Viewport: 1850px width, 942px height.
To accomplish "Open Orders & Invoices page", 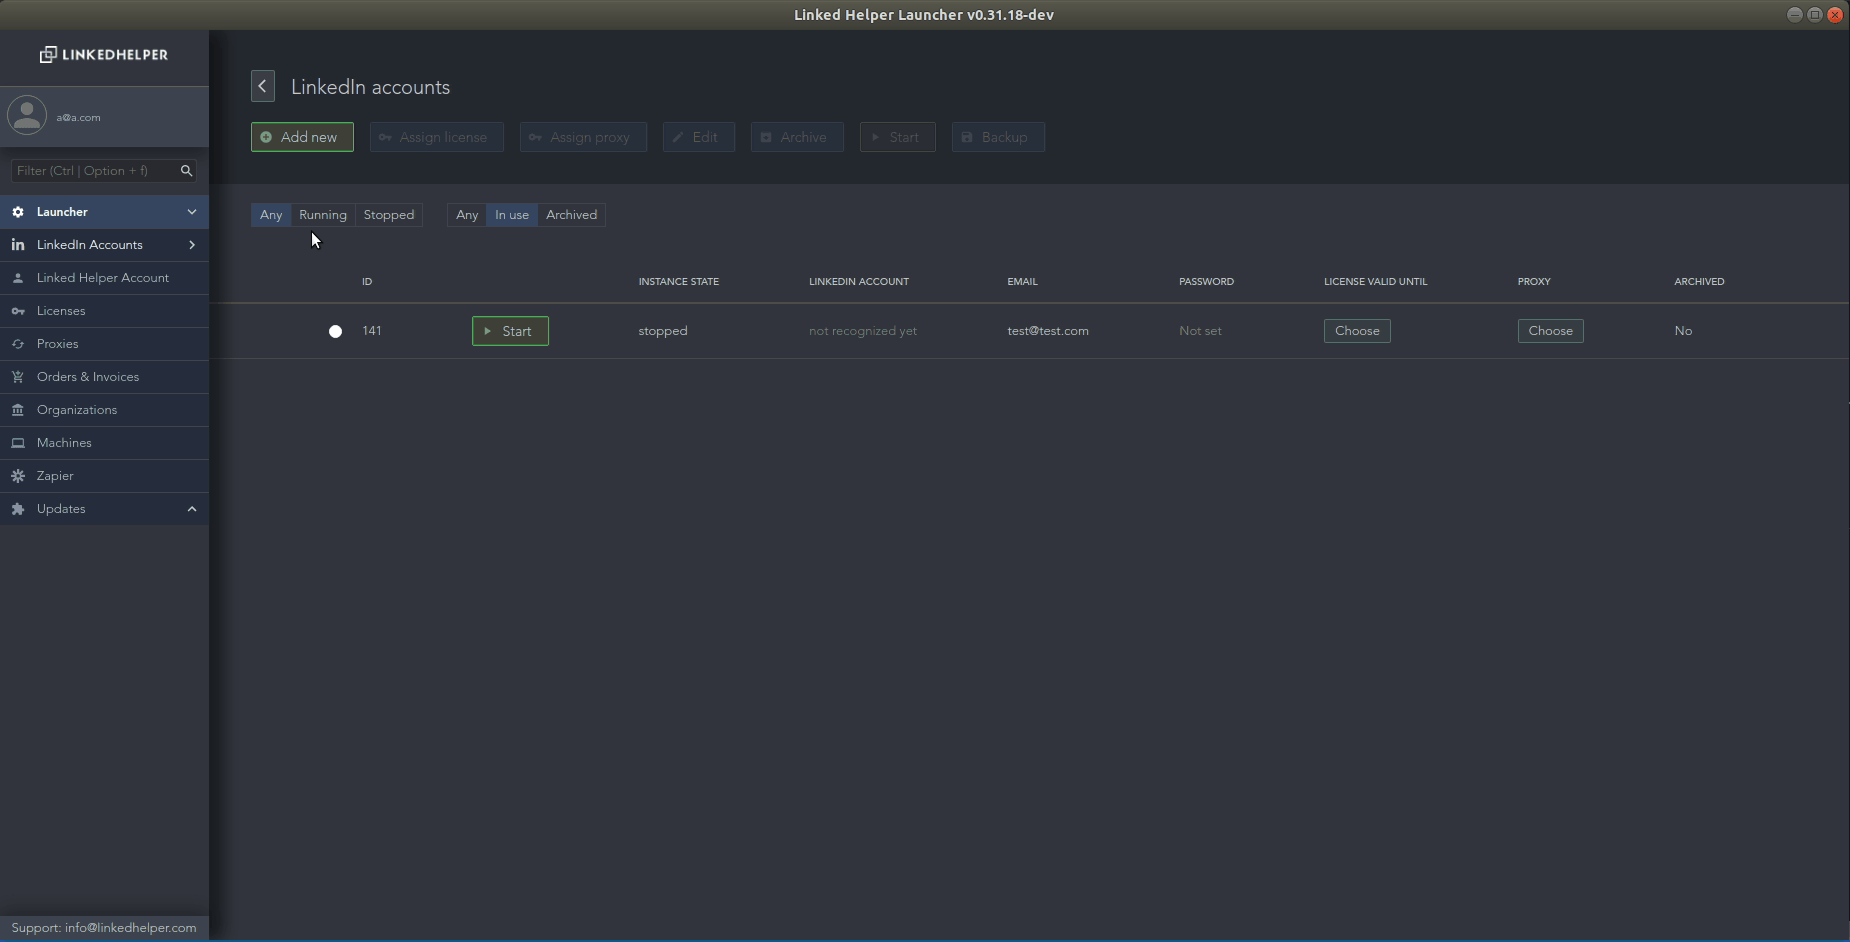I will click(104, 377).
